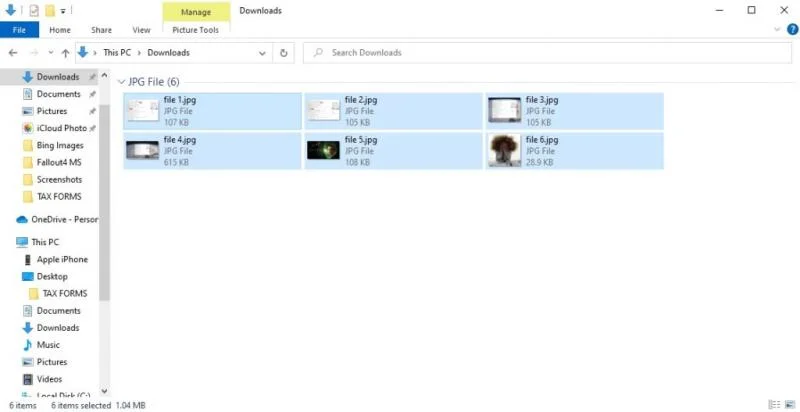Open Explorer Help via question mark icon
Viewport: 800px width, 412px height.
792,30
